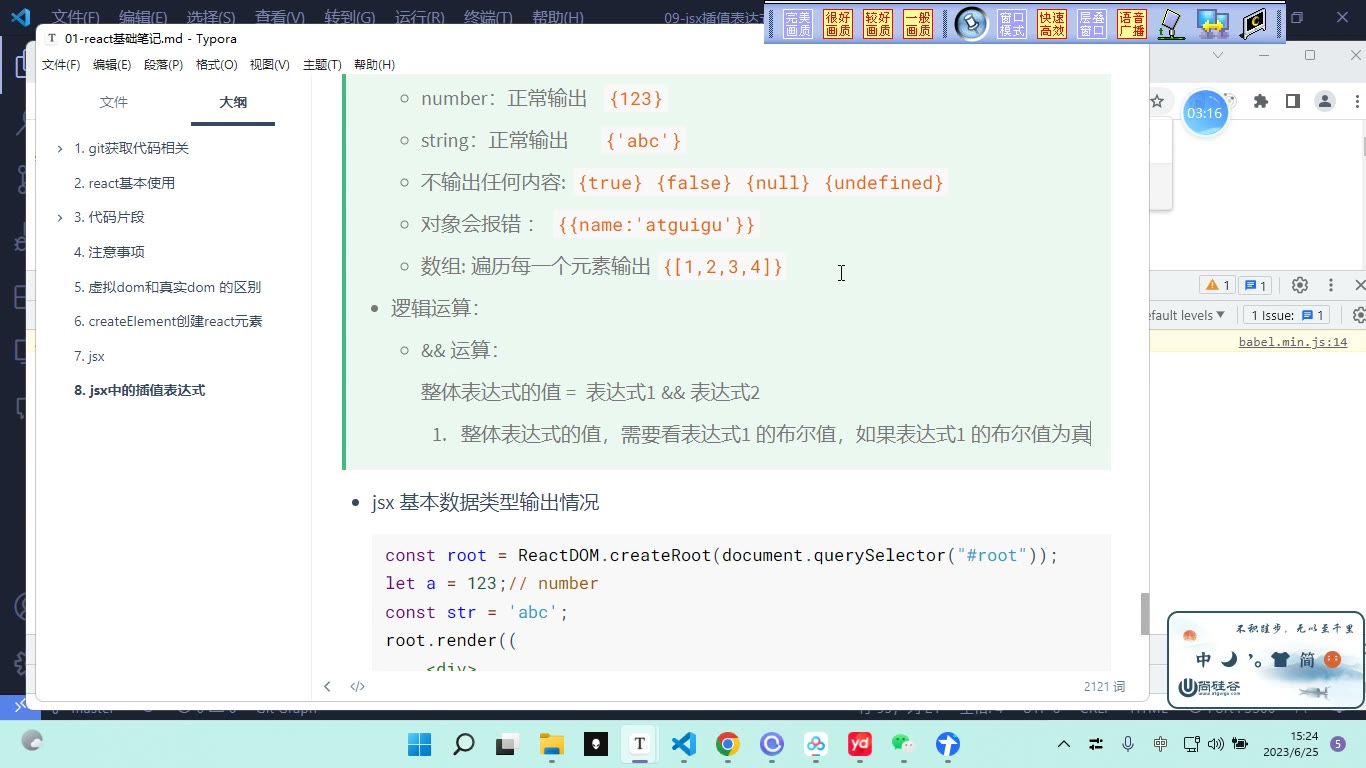Open WeChat from the taskbar

[904, 744]
